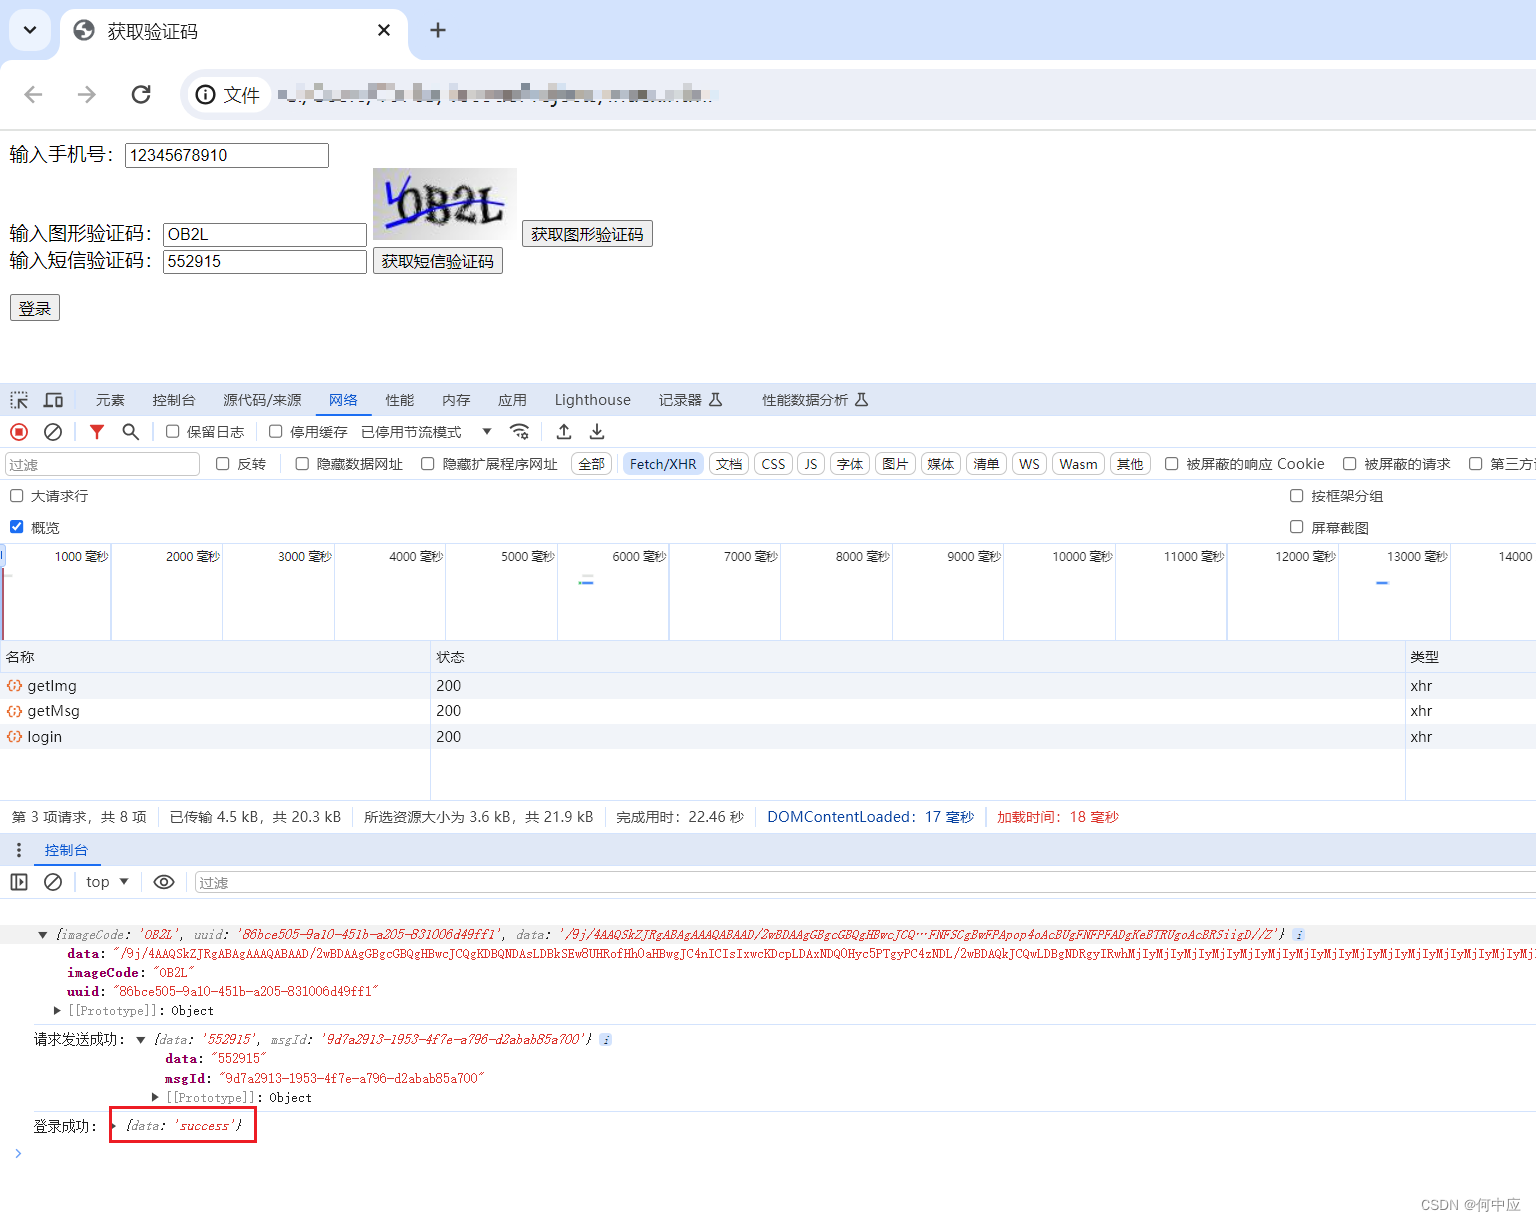
Task: Reload the page with refresh icon
Action: (141, 94)
